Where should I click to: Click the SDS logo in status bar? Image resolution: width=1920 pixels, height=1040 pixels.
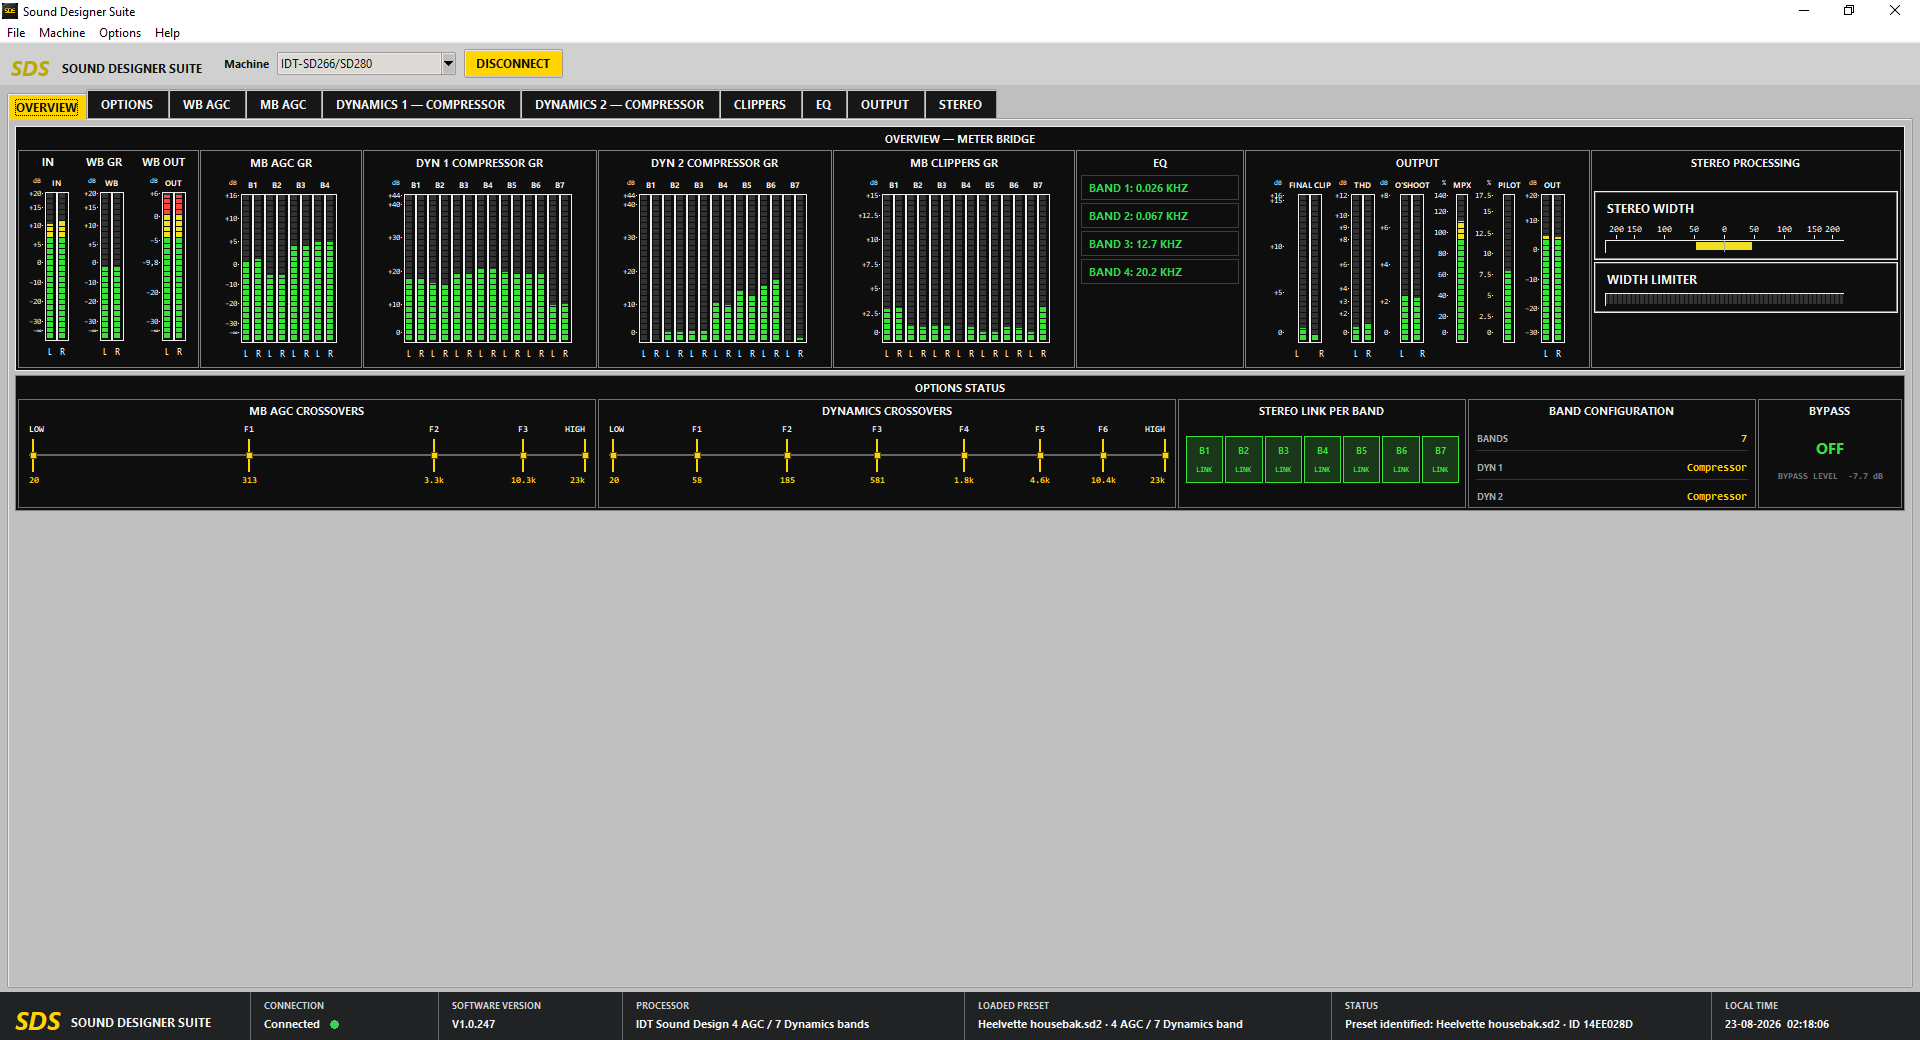tap(38, 1021)
